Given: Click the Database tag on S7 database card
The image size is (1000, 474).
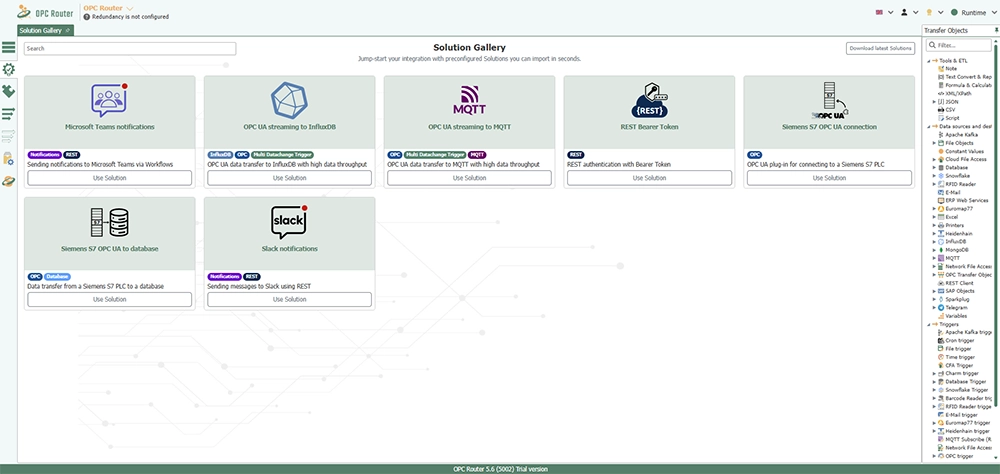Looking at the screenshot, I should point(57,277).
